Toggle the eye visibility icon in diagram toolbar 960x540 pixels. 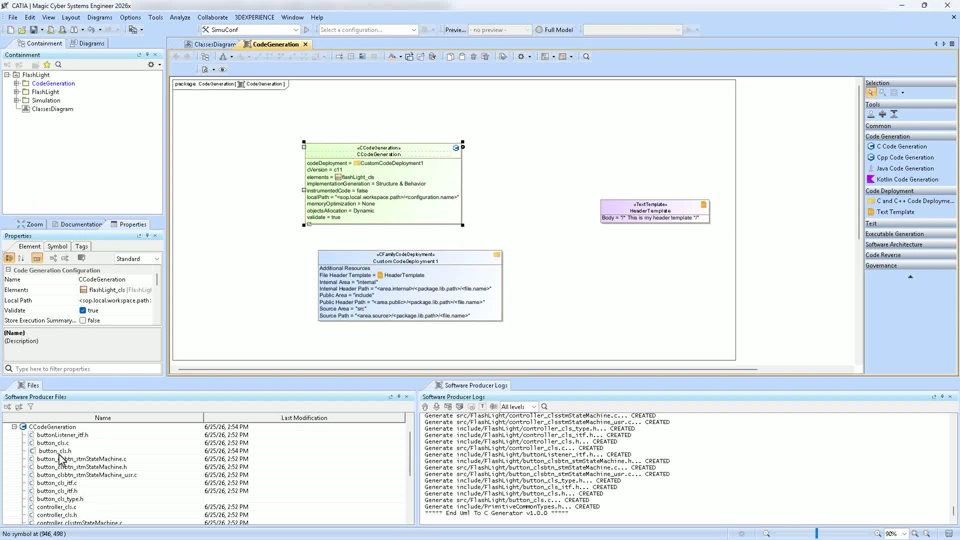[222, 70]
